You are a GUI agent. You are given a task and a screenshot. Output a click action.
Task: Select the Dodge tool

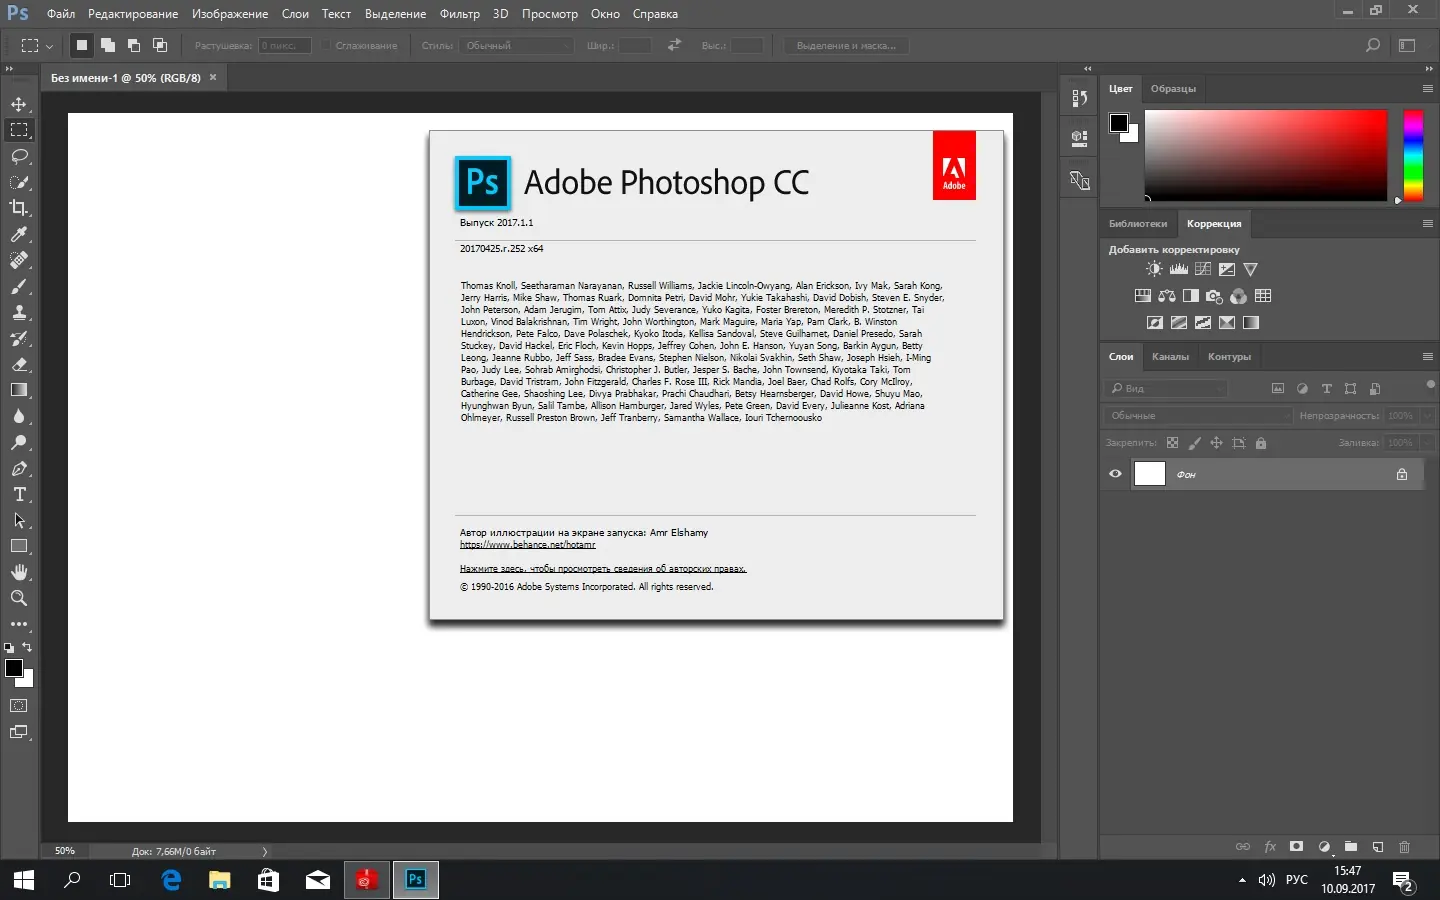pos(19,442)
